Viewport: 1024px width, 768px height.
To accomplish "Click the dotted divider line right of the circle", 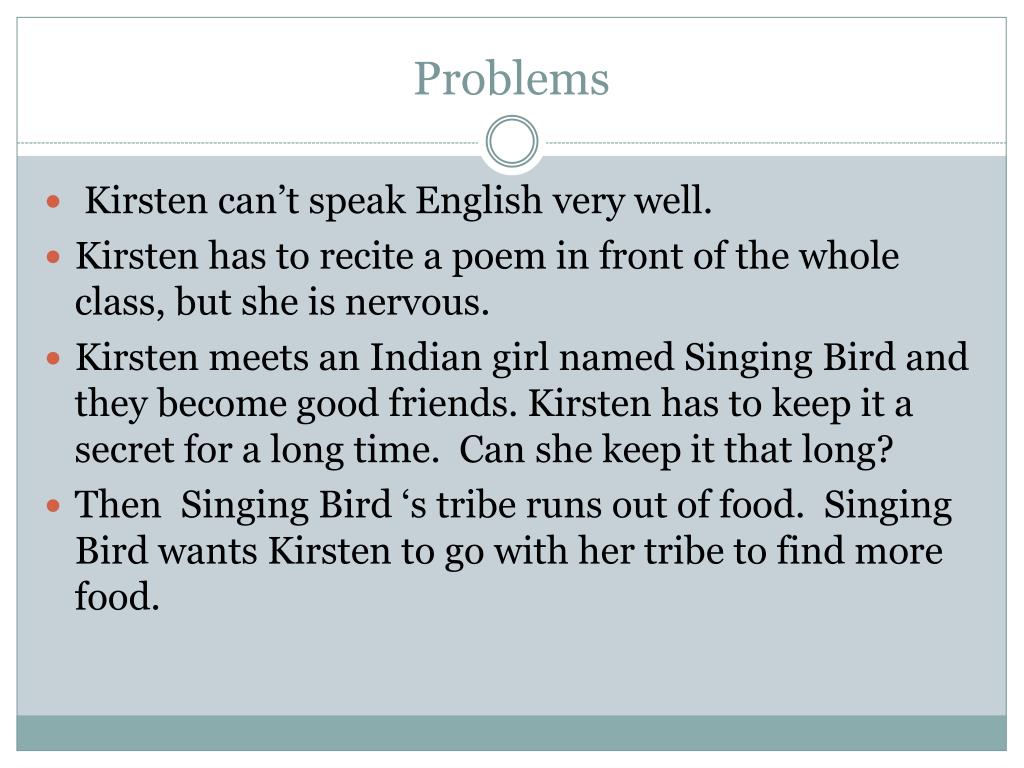I will 776,142.
